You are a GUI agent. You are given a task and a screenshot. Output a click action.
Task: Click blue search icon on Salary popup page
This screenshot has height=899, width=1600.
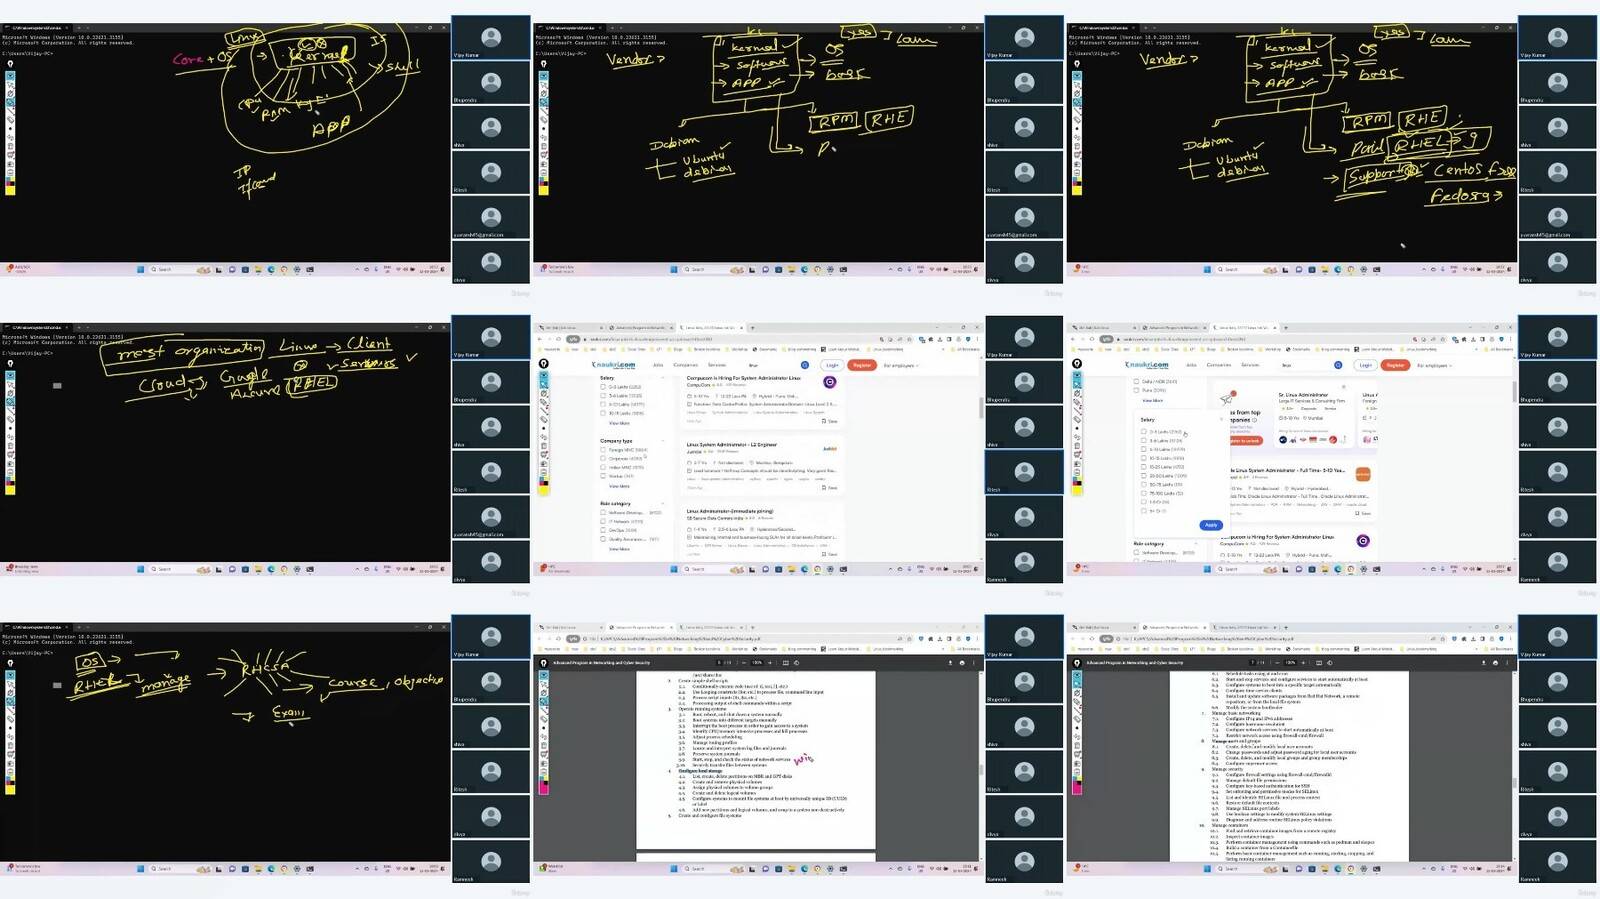coord(1339,365)
